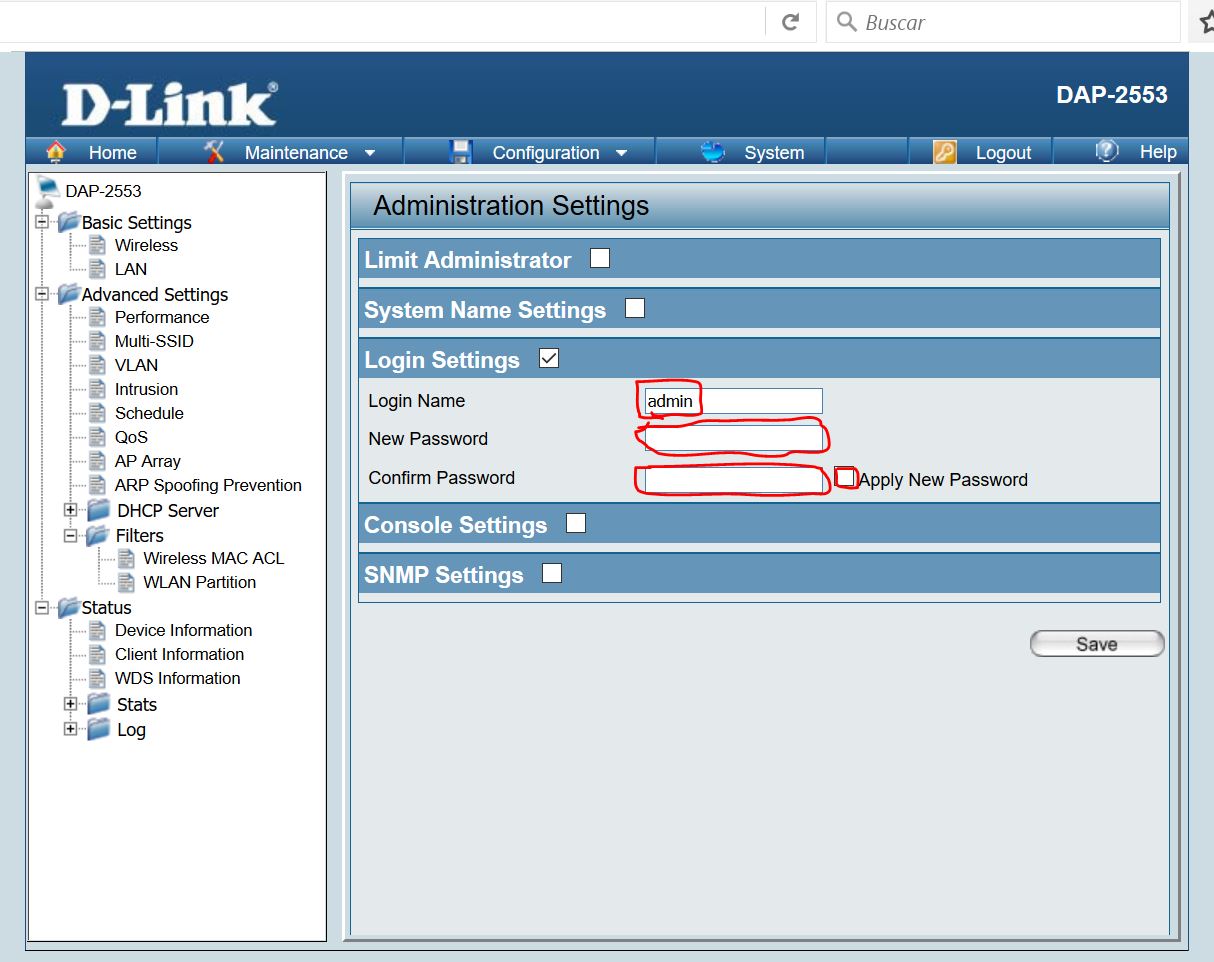Click the Confirm Password input field
The width and height of the screenshot is (1214, 962).
[733, 479]
